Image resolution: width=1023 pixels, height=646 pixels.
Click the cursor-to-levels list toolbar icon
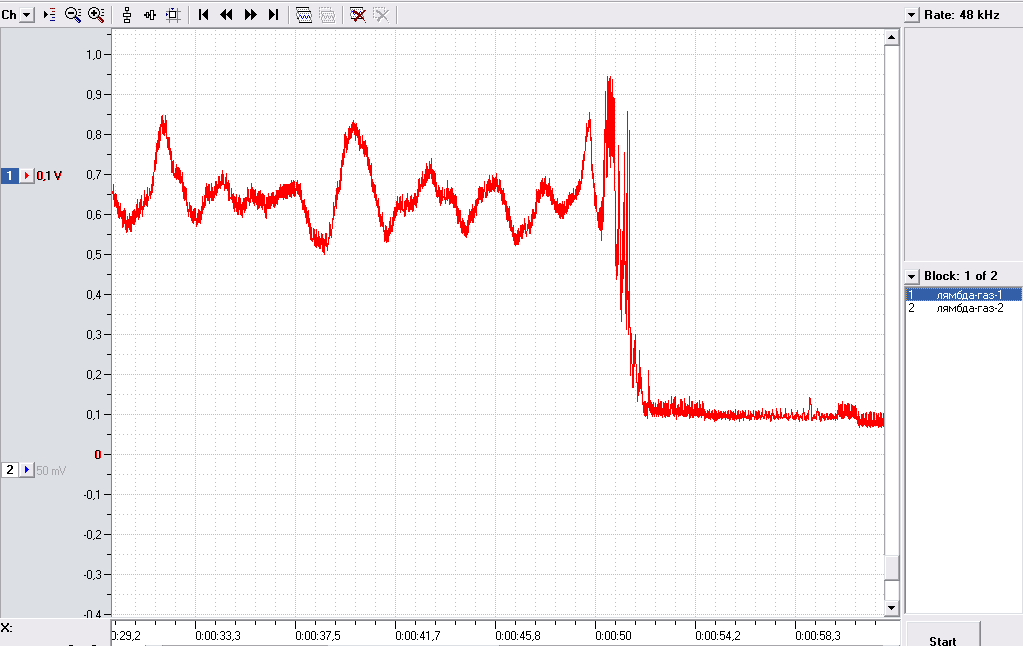pyautogui.click(x=50, y=14)
